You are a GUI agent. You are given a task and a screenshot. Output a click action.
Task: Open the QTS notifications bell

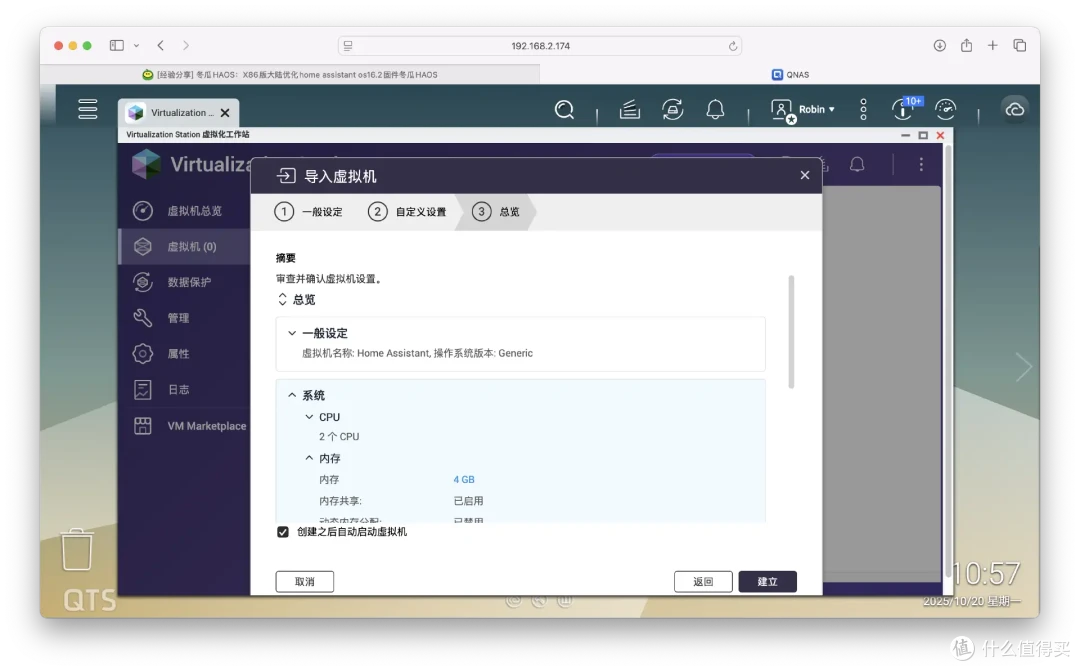point(715,110)
